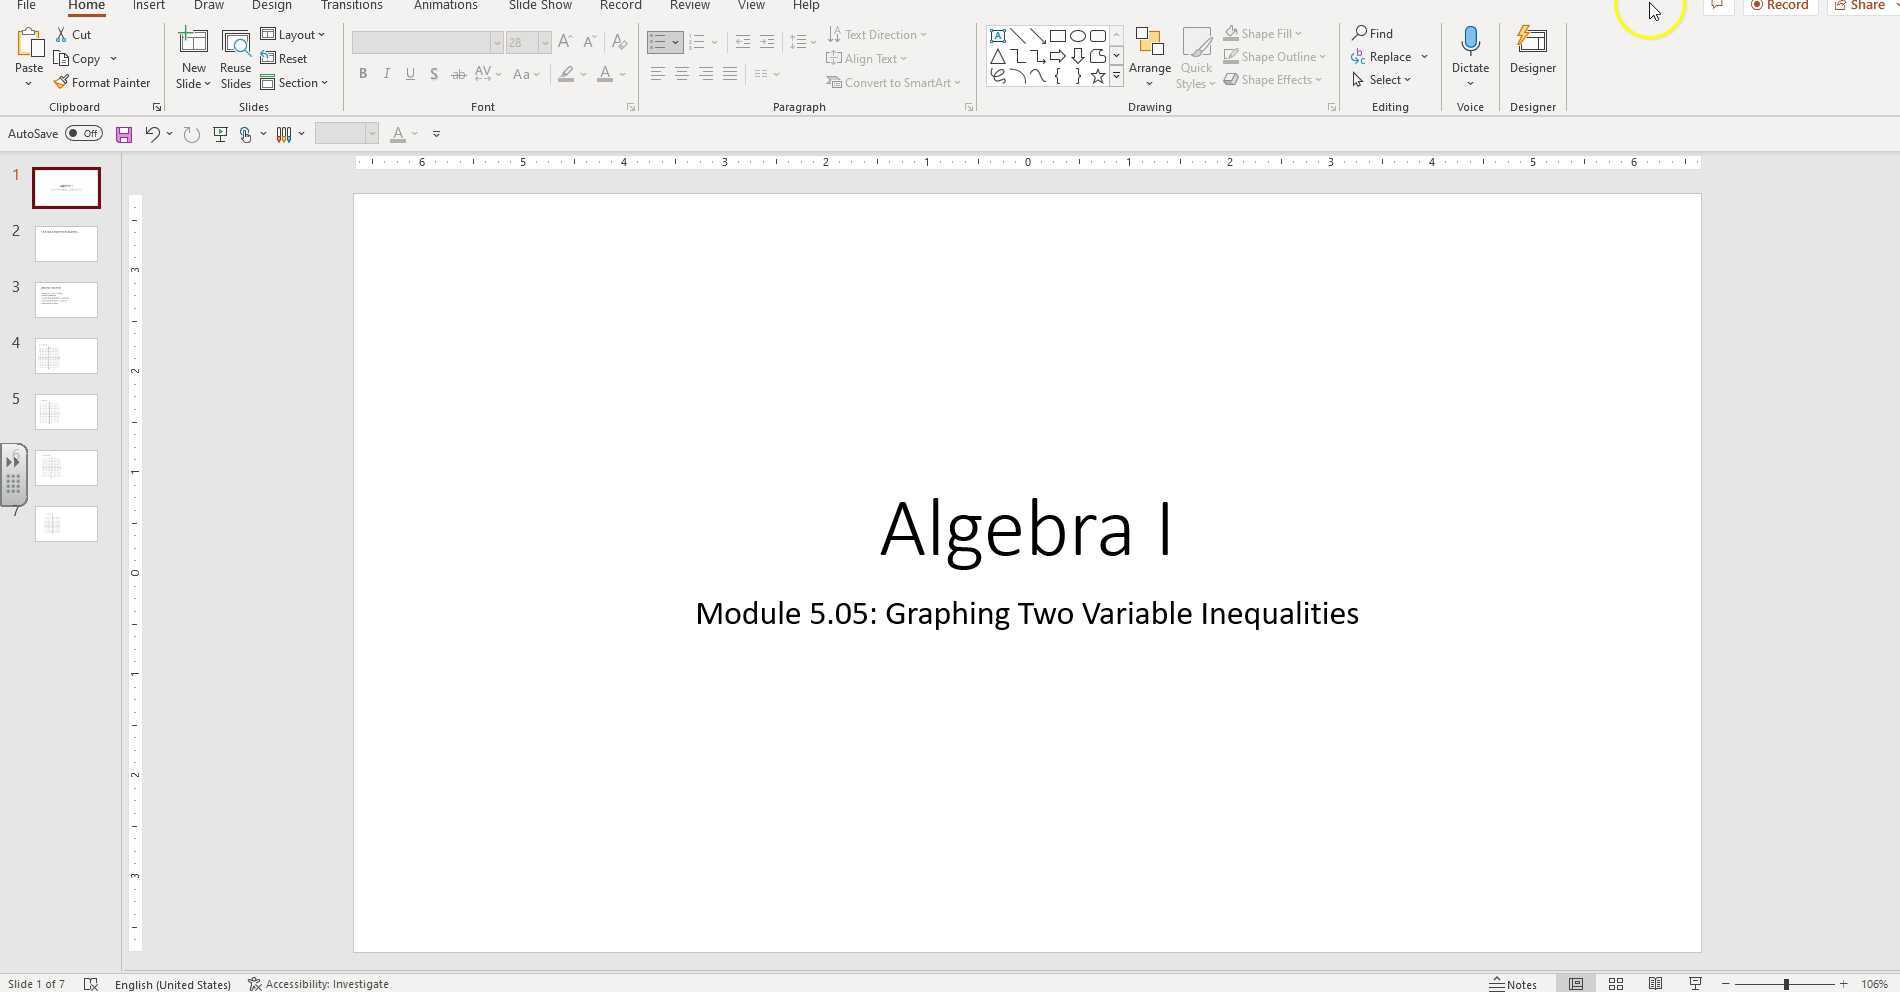This screenshot has height=992, width=1900.
Task: Open the File tab
Action: coord(26,6)
